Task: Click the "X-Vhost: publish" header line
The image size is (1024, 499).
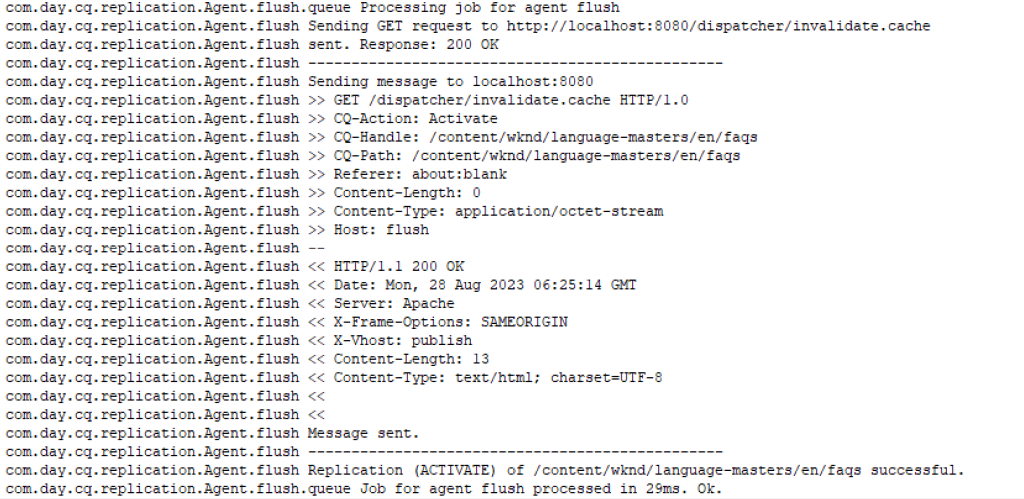Action: click(403, 341)
